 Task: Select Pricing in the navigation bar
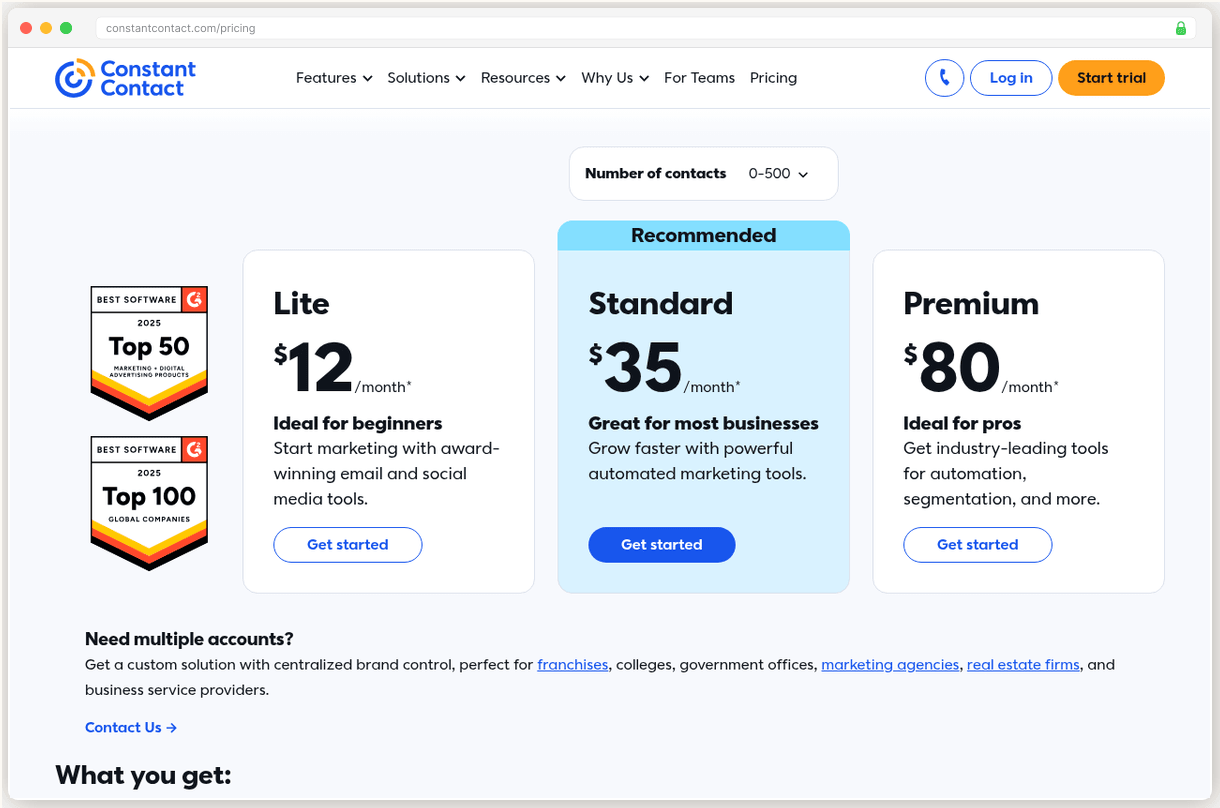click(773, 77)
